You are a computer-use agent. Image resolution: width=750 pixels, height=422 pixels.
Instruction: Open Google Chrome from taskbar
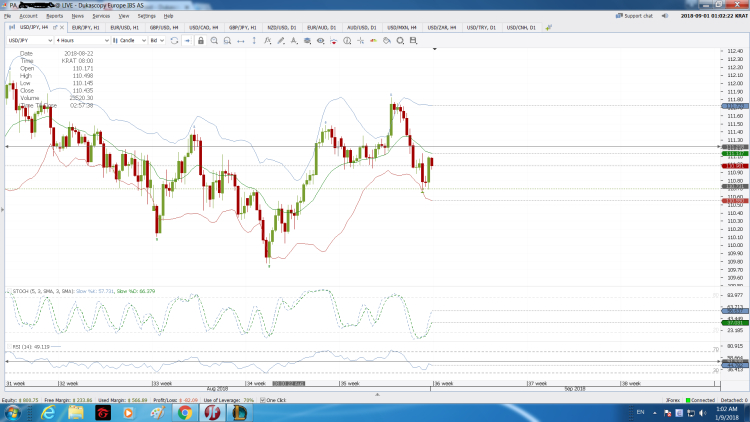185,412
